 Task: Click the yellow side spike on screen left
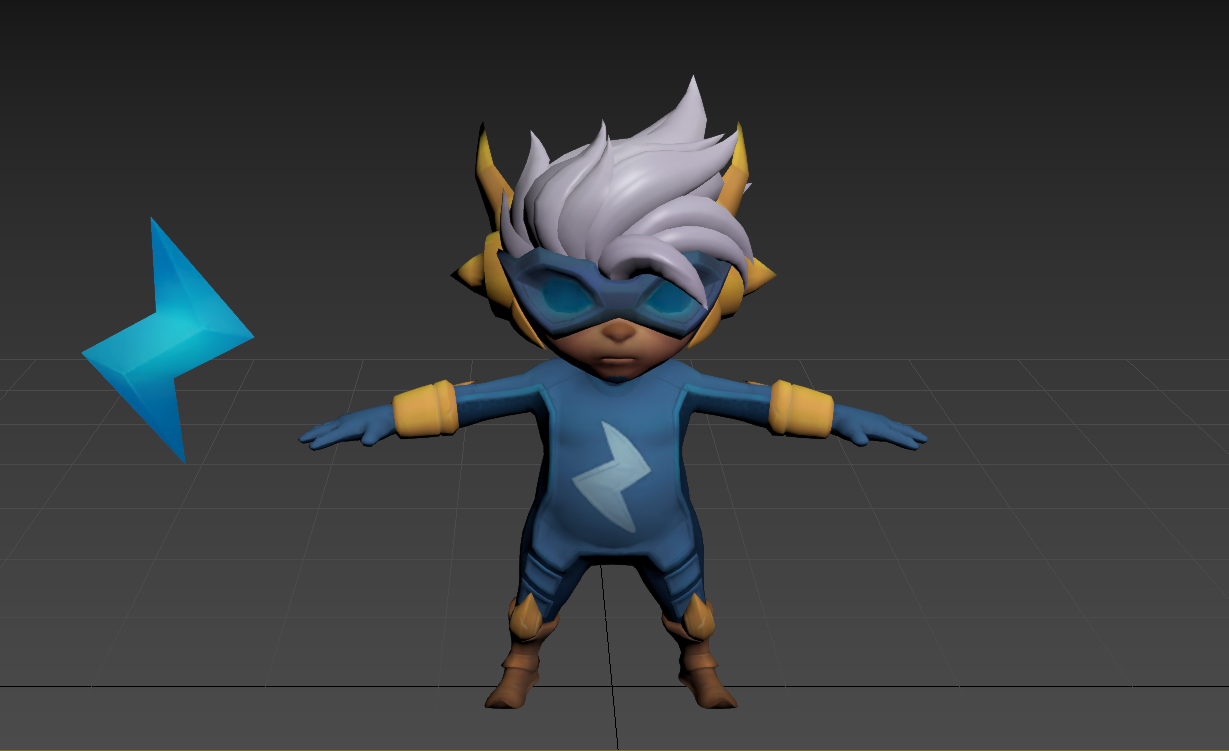click(x=468, y=269)
